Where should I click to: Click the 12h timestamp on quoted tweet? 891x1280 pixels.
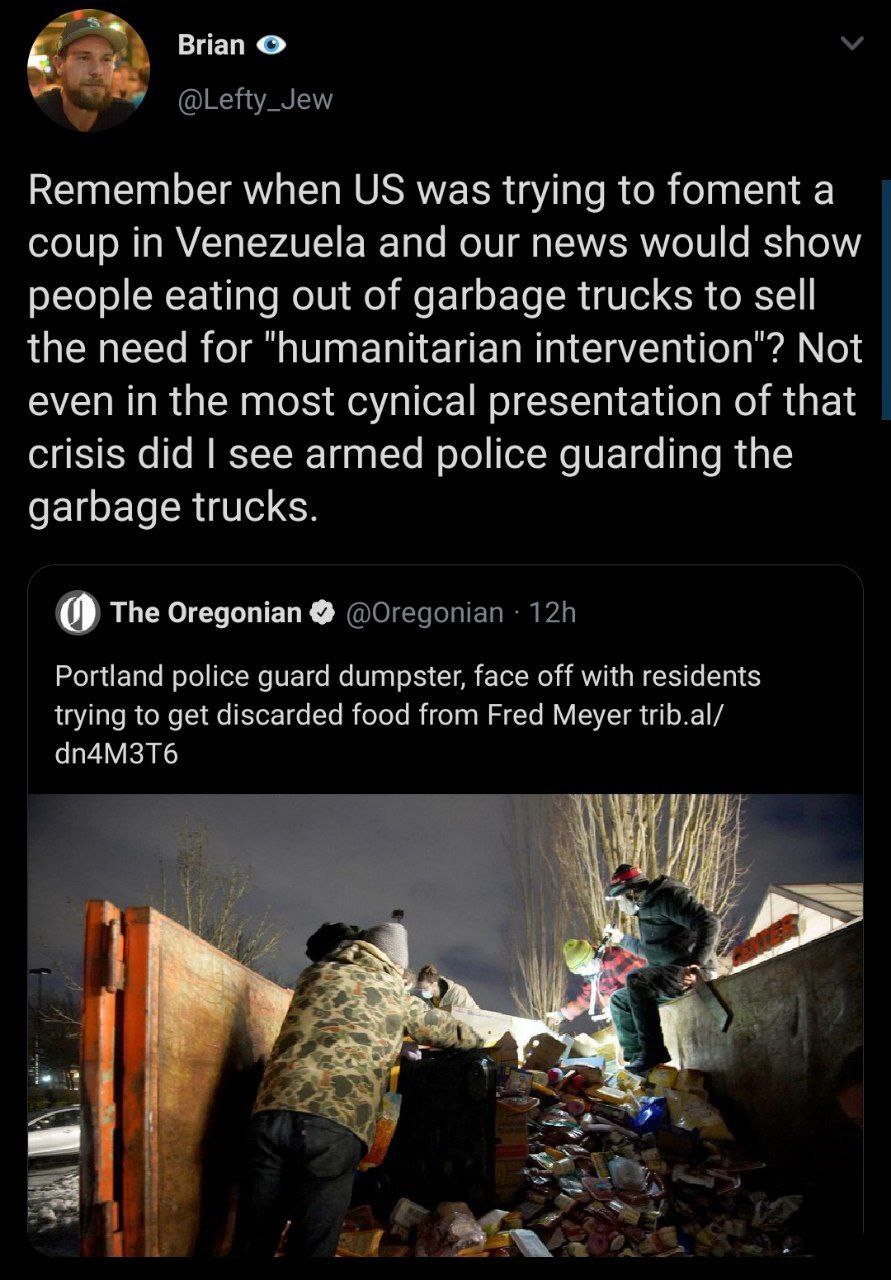pyautogui.click(x=552, y=612)
